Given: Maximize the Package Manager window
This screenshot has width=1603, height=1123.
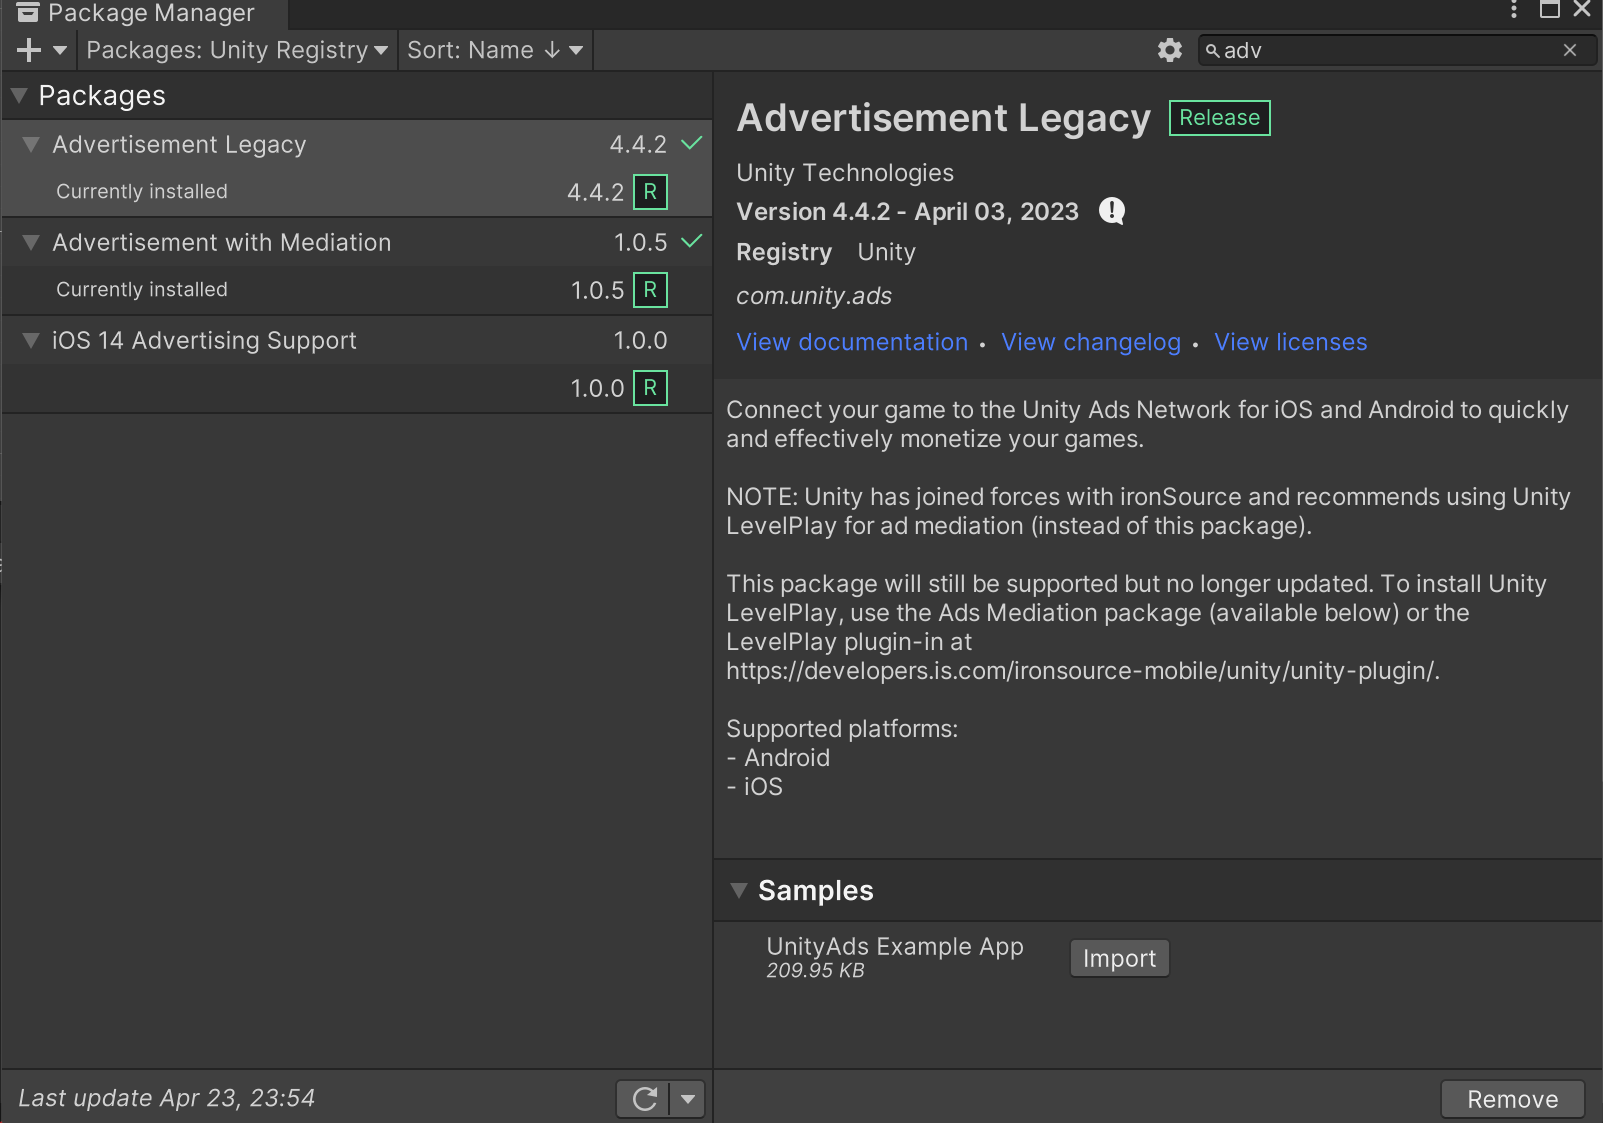Looking at the screenshot, I should 1550,10.
